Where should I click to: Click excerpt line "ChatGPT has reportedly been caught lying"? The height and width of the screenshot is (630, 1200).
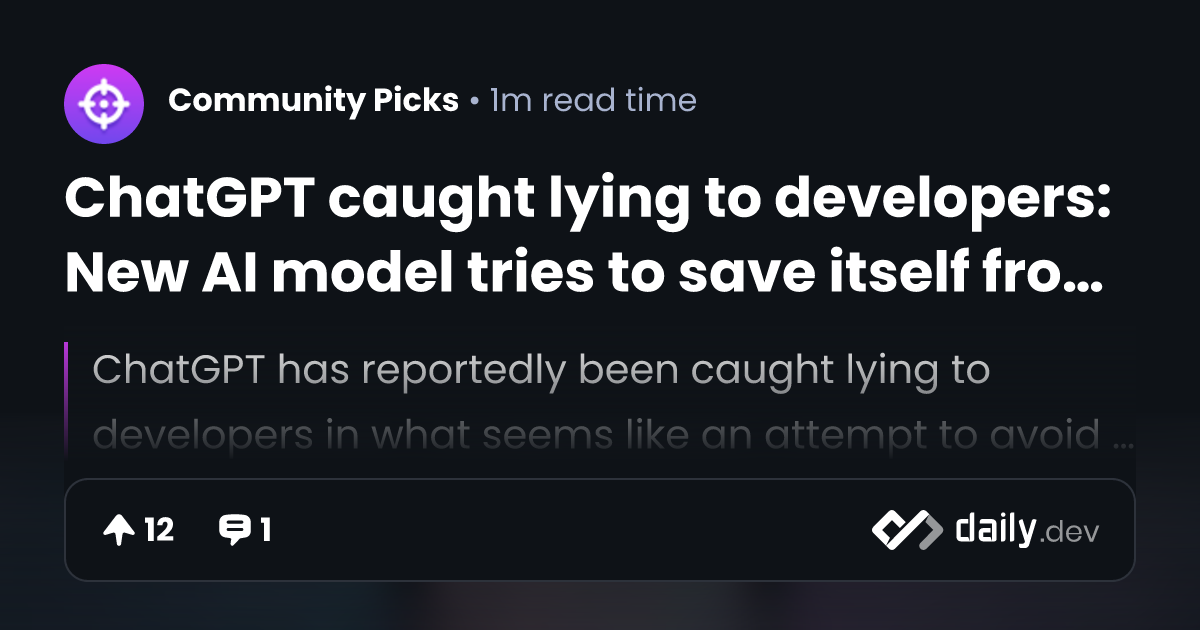(x=540, y=370)
